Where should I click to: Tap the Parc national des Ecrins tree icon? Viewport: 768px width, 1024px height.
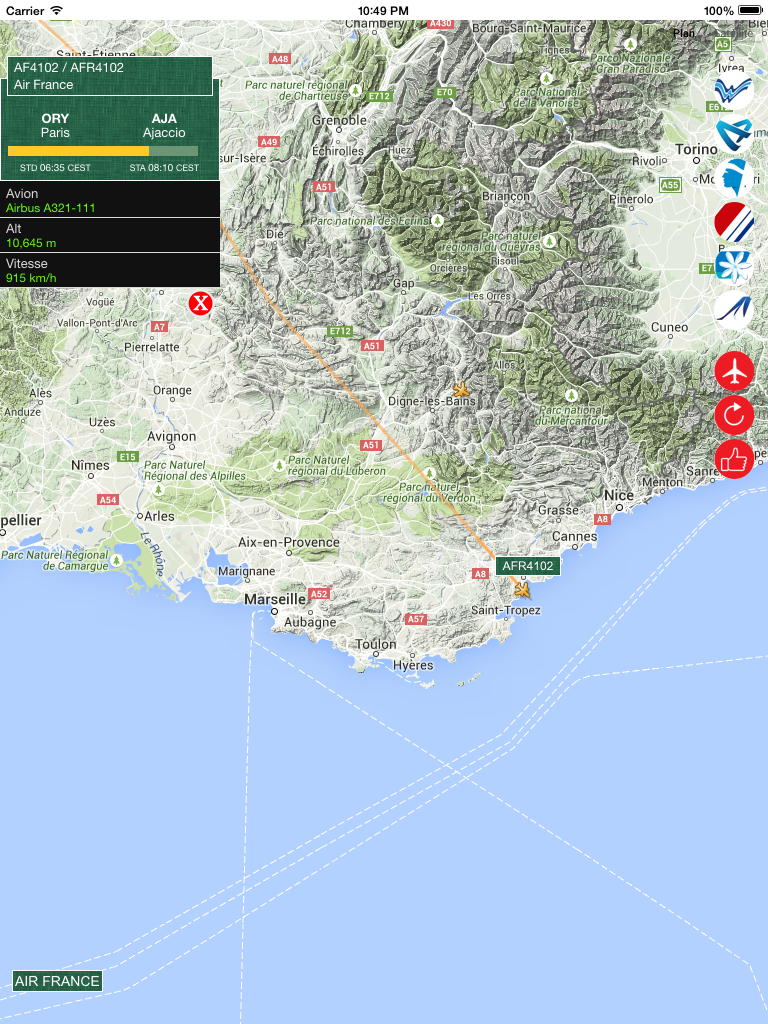pyautogui.click(x=437, y=221)
